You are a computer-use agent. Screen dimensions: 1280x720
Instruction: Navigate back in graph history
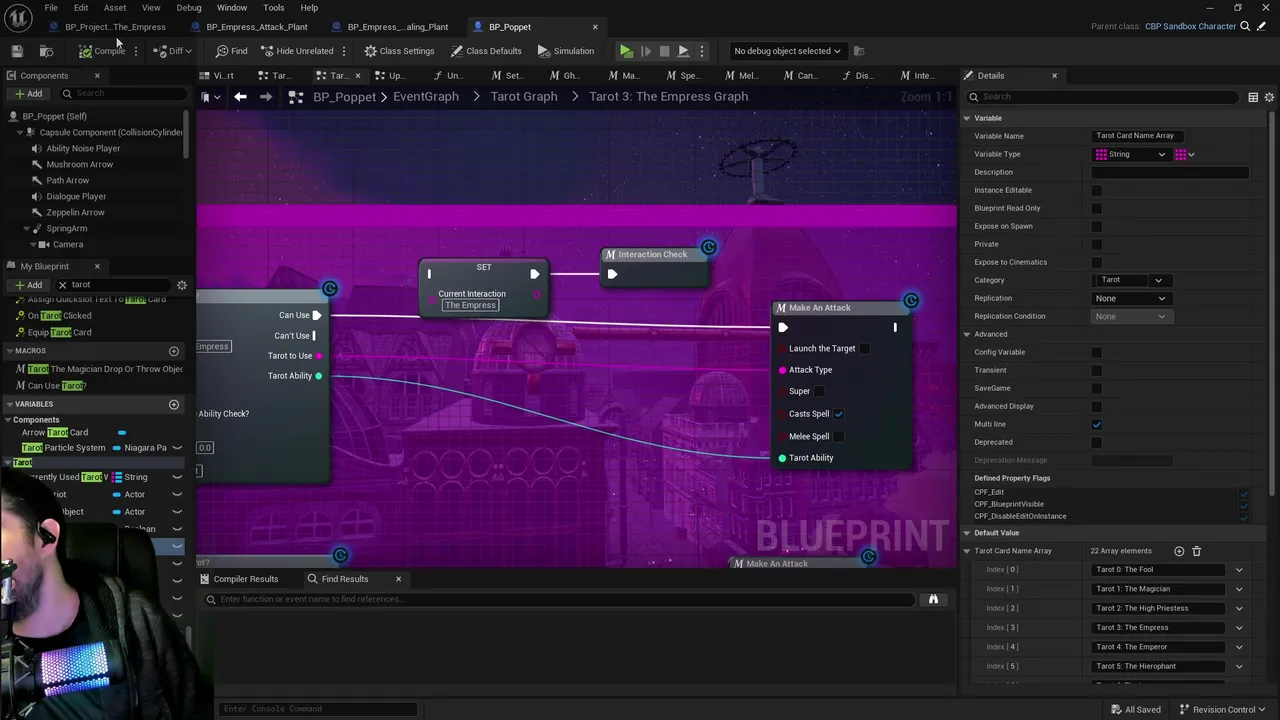tap(240, 97)
